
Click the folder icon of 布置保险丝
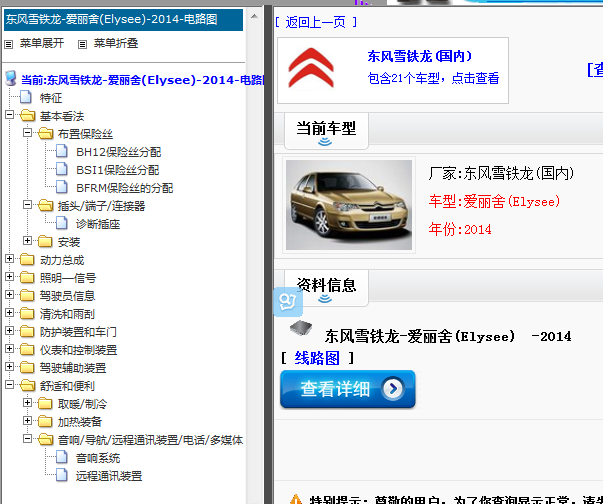click(45, 133)
